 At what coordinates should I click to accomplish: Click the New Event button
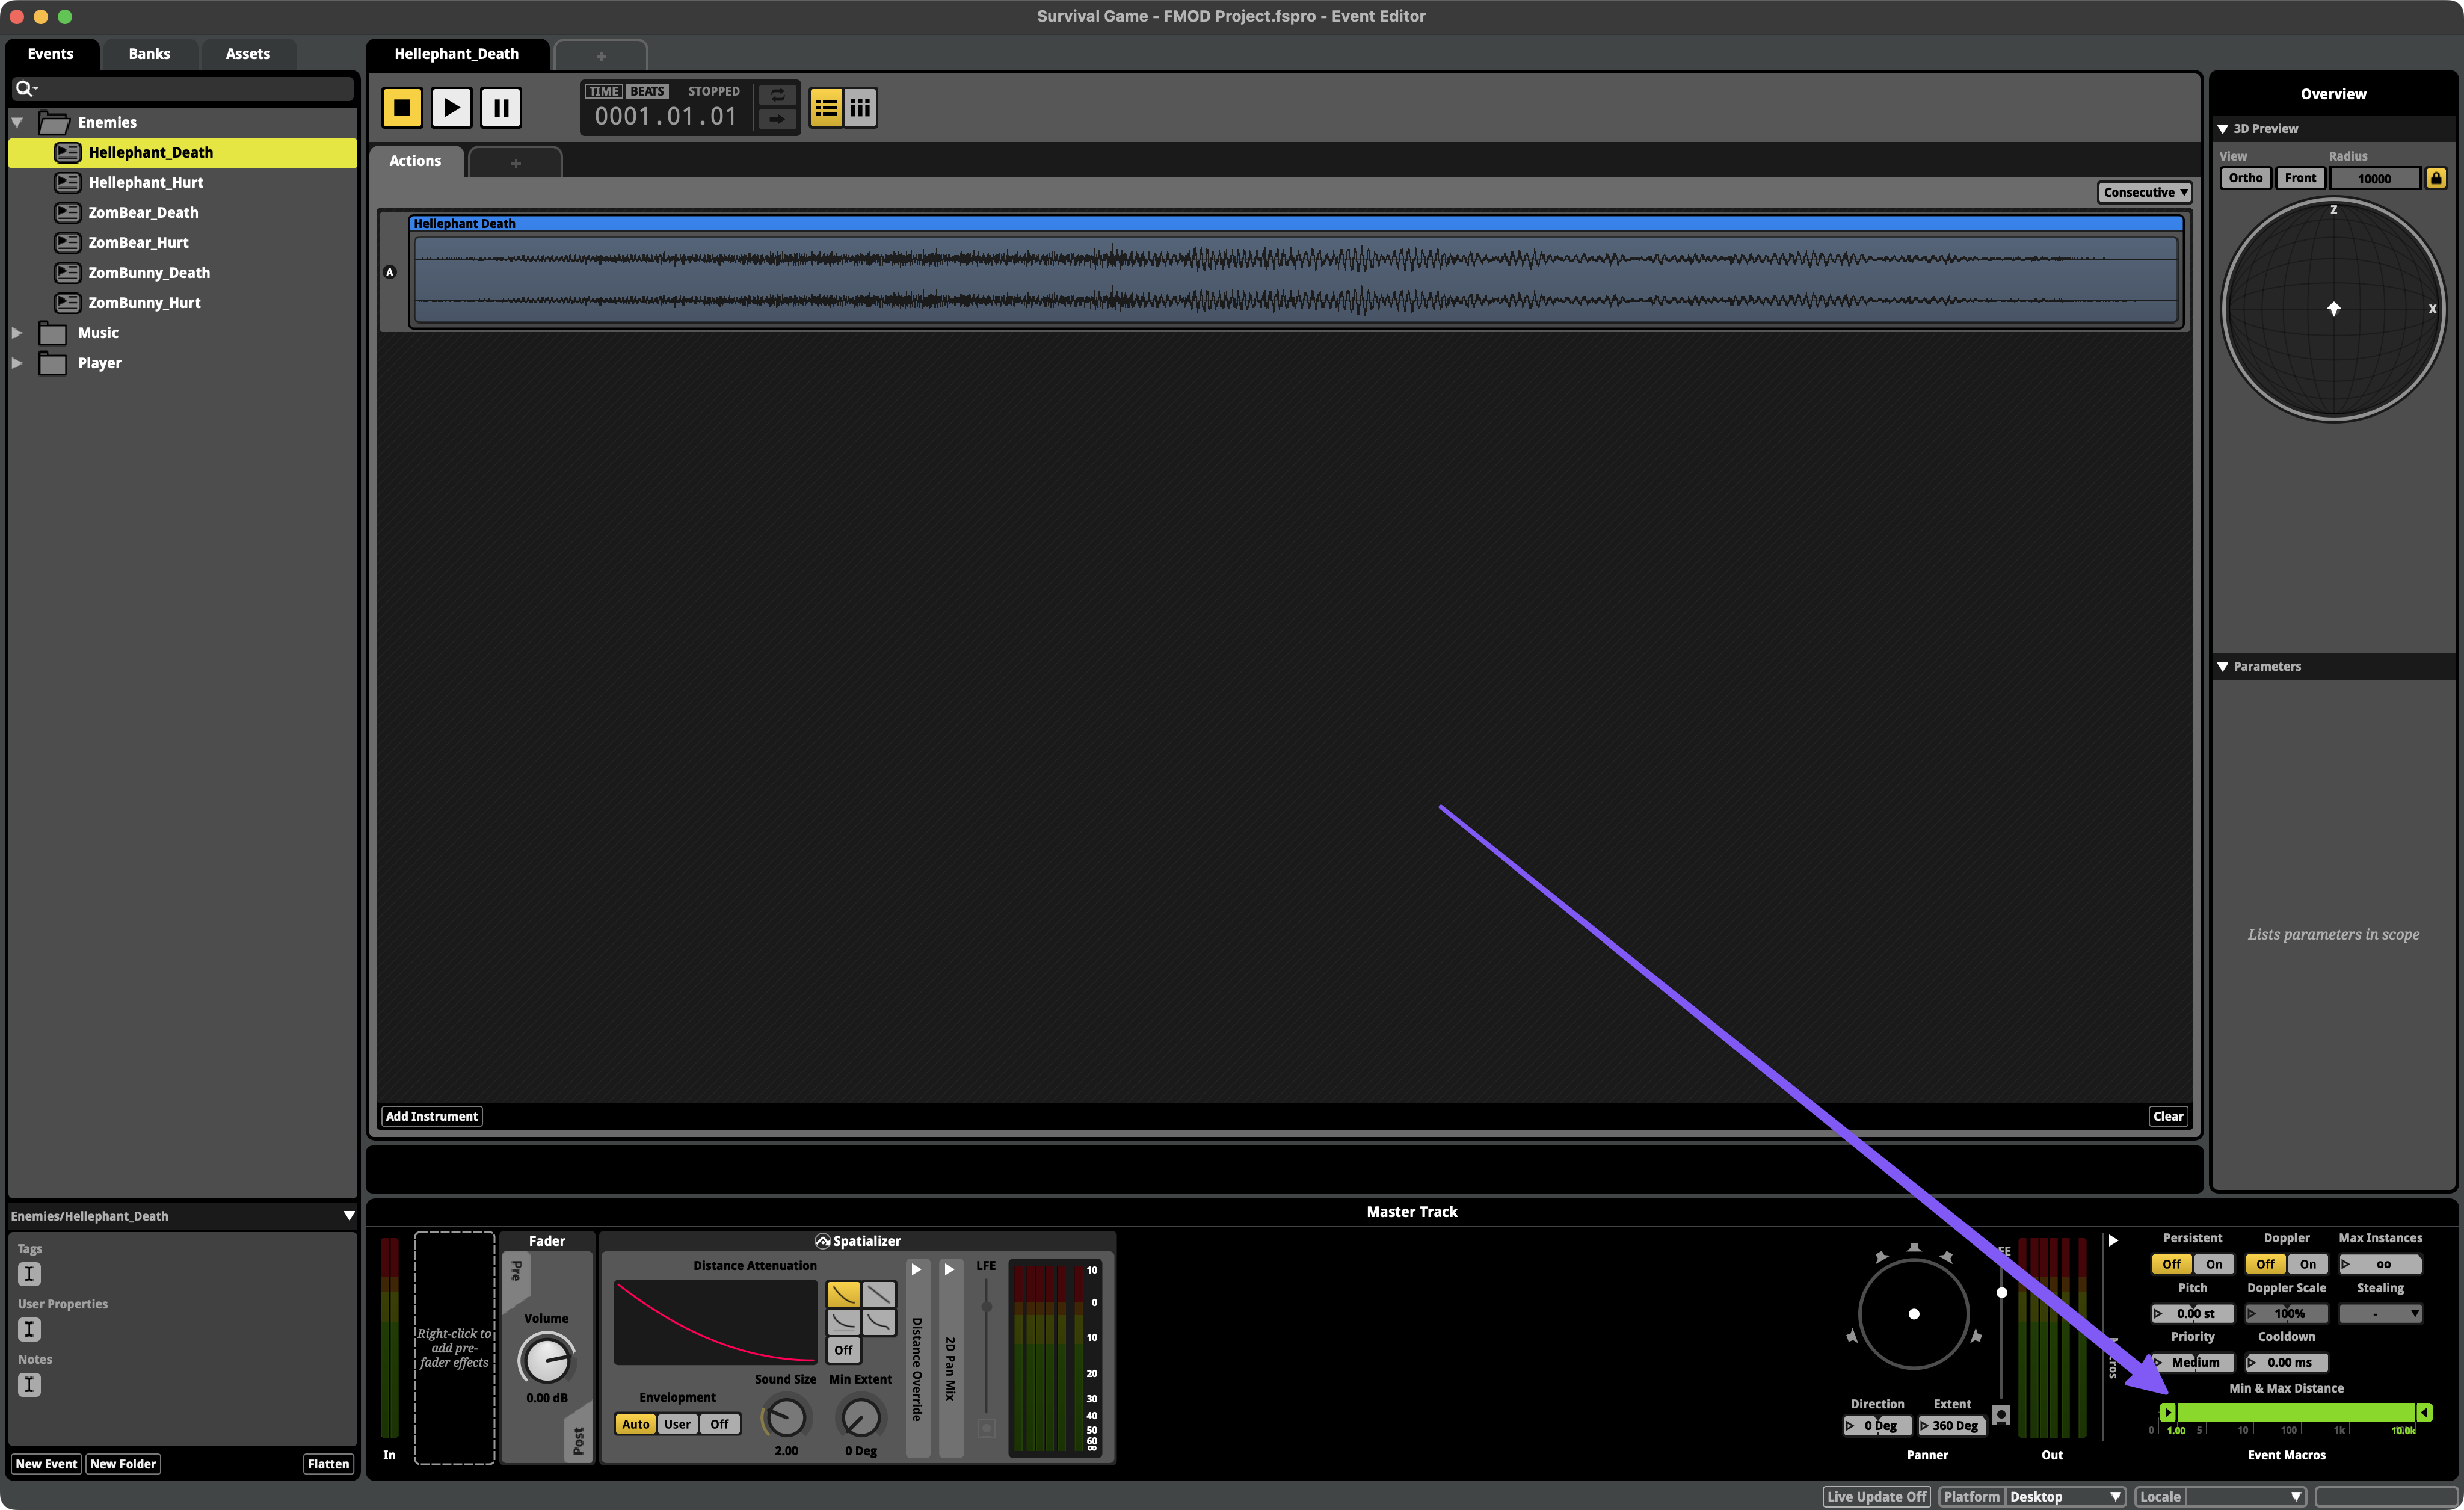[x=46, y=1464]
